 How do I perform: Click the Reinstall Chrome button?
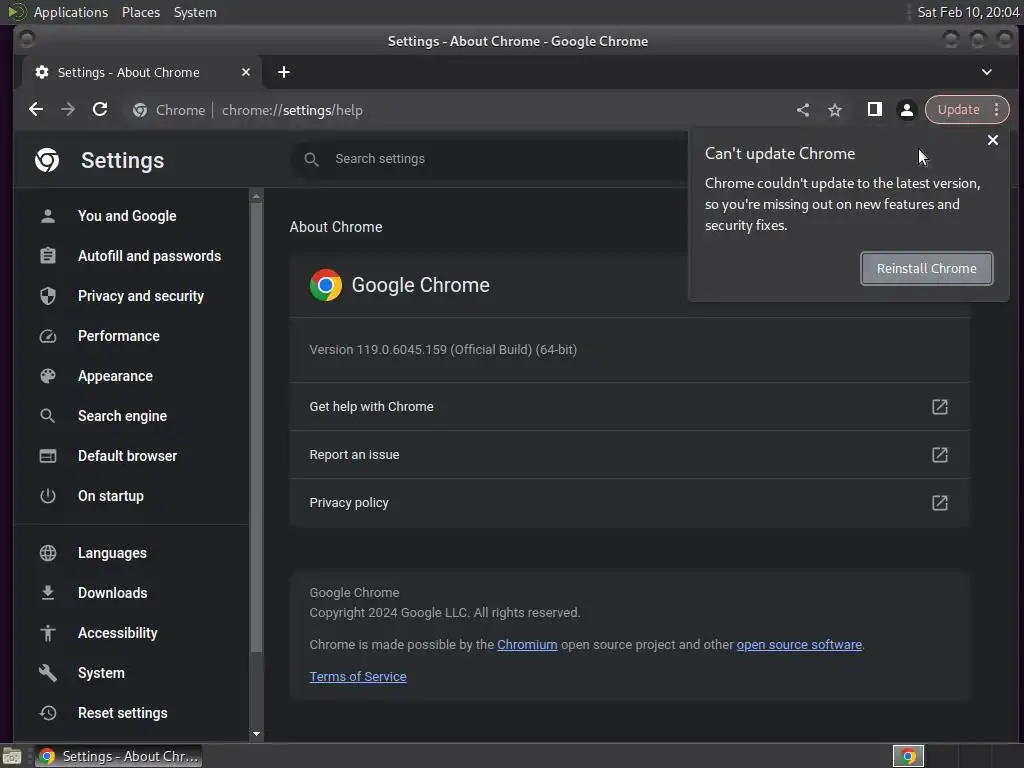click(x=927, y=268)
